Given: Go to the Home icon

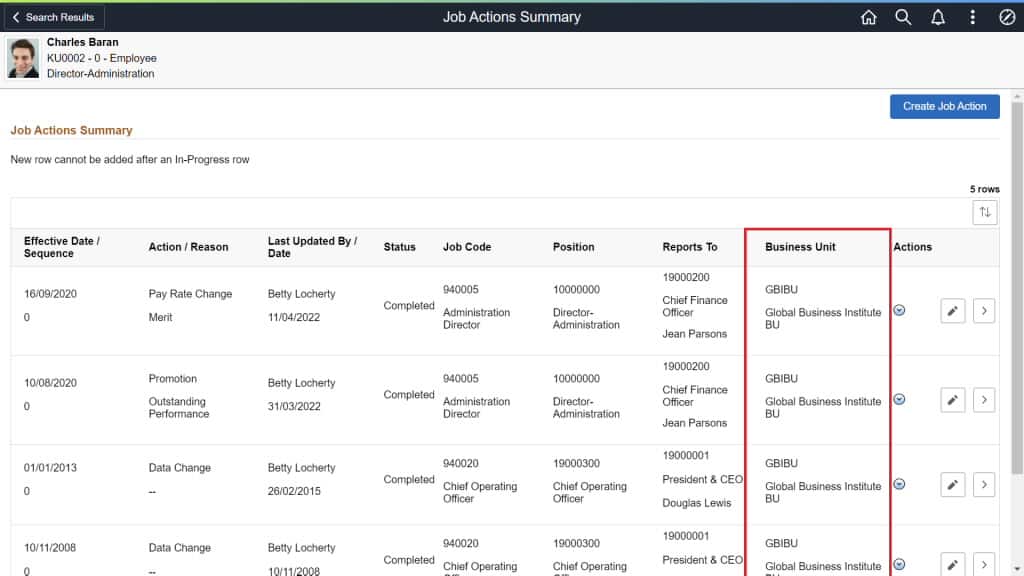Looking at the screenshot, I should tap(868, 17).
